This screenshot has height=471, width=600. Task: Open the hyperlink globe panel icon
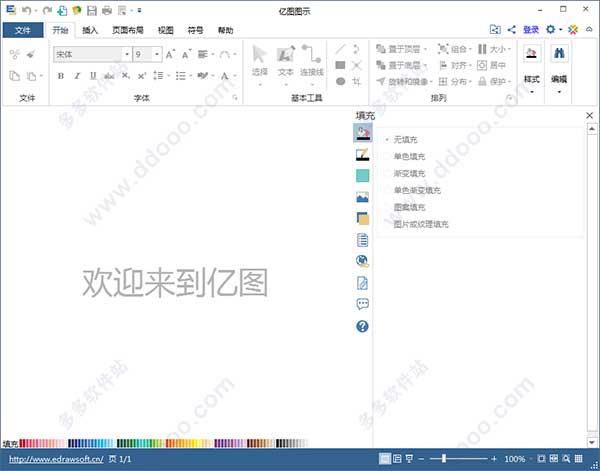[x=362, y=261]
